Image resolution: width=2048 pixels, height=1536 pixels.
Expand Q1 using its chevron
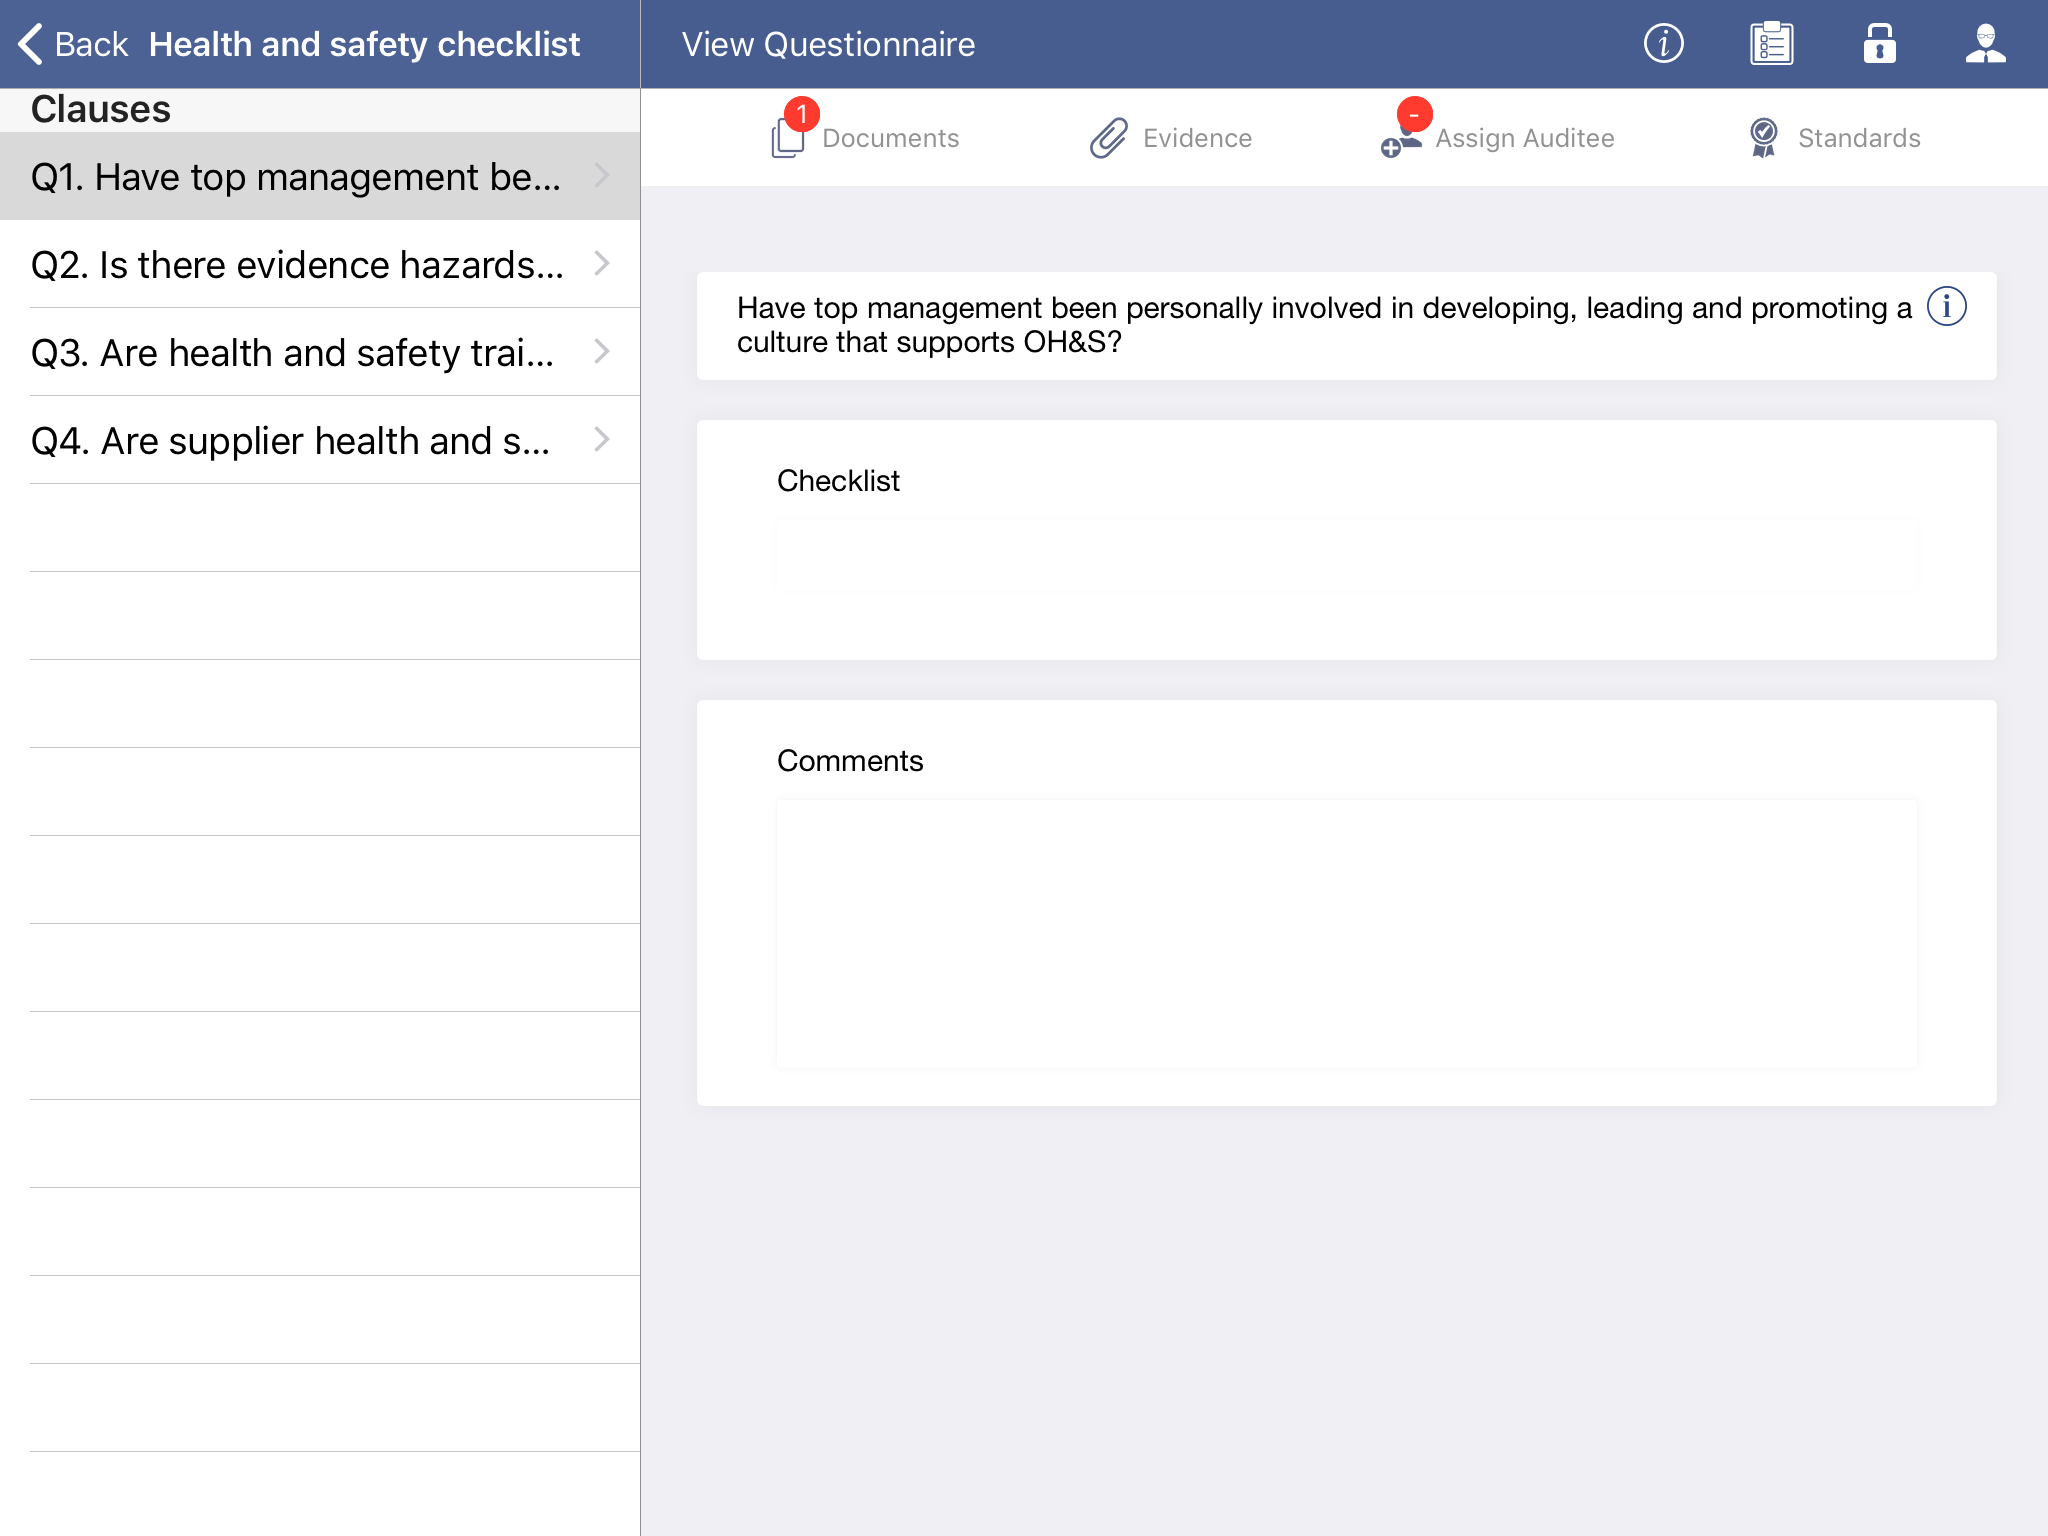point(602,176)
